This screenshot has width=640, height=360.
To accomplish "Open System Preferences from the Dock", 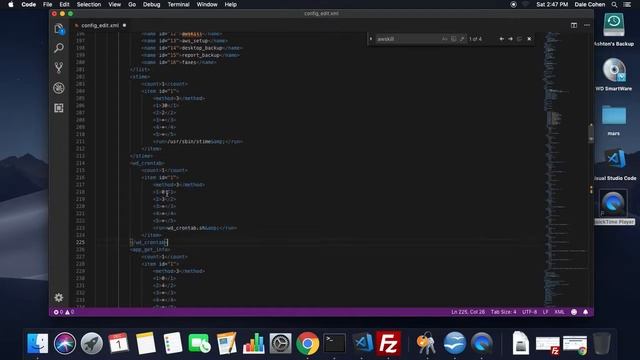I will (x=280, y=343).
